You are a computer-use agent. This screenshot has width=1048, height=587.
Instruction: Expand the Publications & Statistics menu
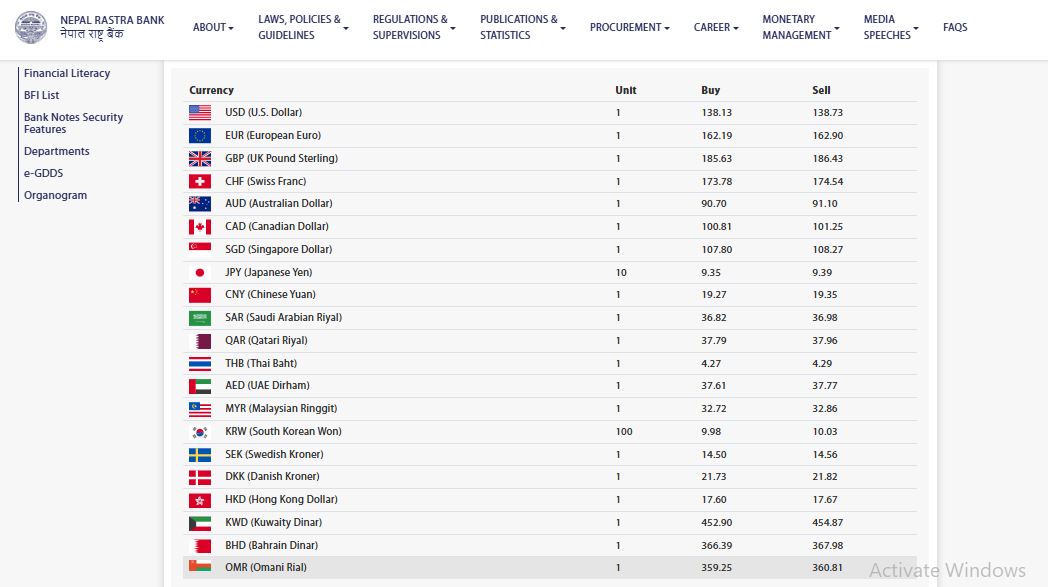pyautogui.click(x=522, y=27)
